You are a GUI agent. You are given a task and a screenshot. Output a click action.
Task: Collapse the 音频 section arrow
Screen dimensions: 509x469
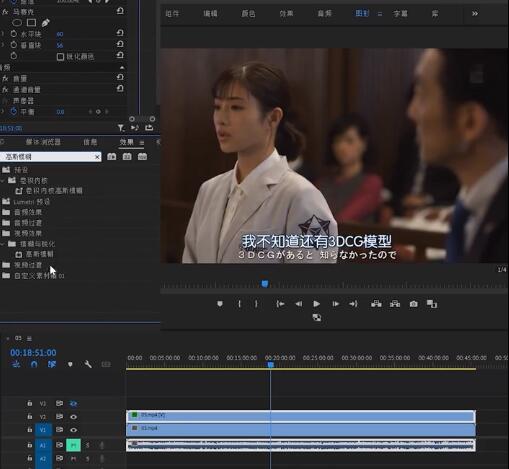(122, 68)
